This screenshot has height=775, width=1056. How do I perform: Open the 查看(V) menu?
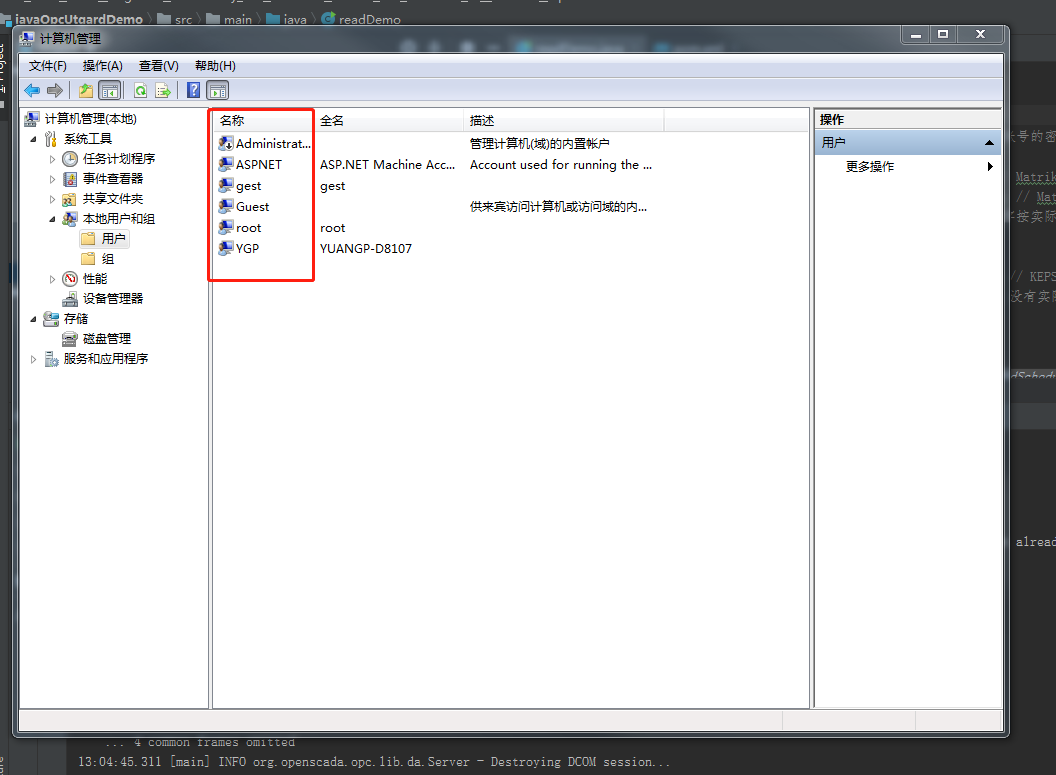coord(157,65)
